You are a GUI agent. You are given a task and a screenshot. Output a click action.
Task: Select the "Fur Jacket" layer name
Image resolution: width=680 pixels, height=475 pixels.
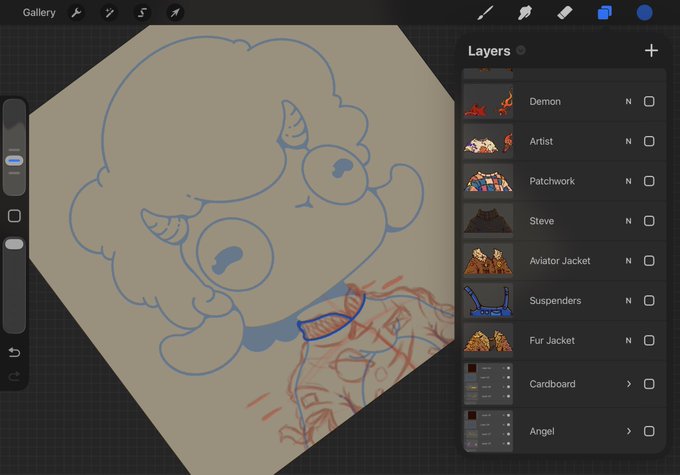click(x=552, y=341)
